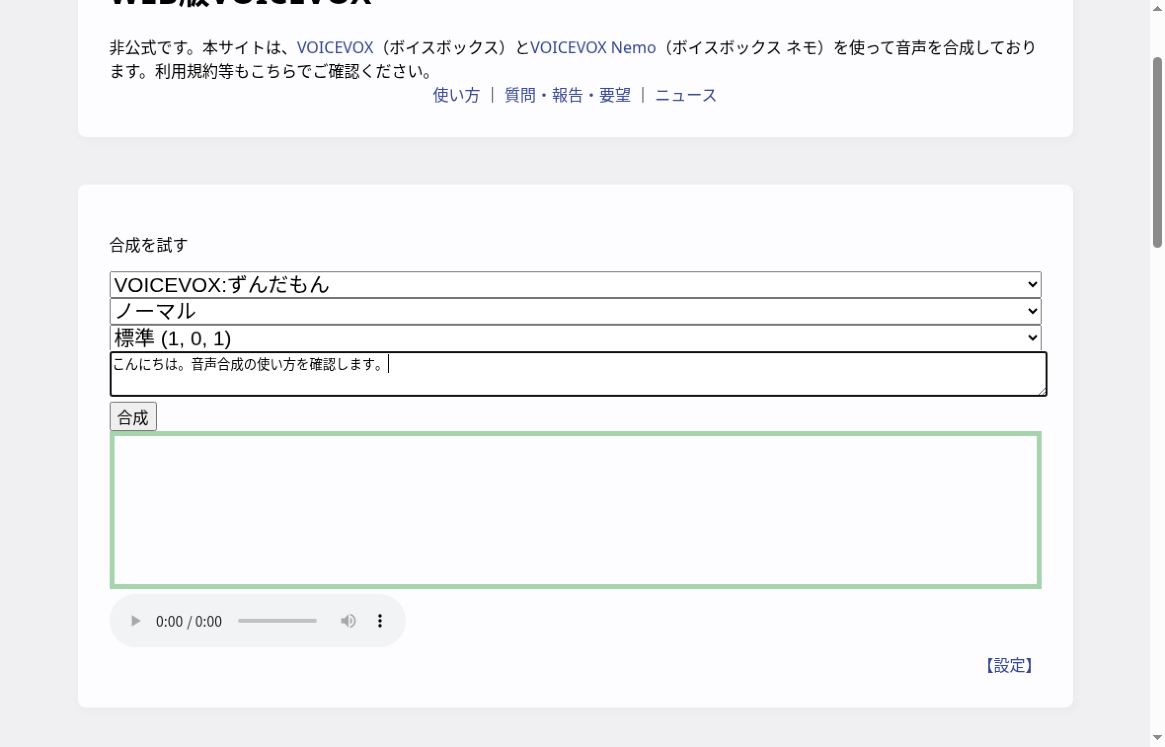Image resolution: width=1165 pixels, height=747 pixels.
Task: Click the audio progress slider
Action: click(x=277, y=621)
